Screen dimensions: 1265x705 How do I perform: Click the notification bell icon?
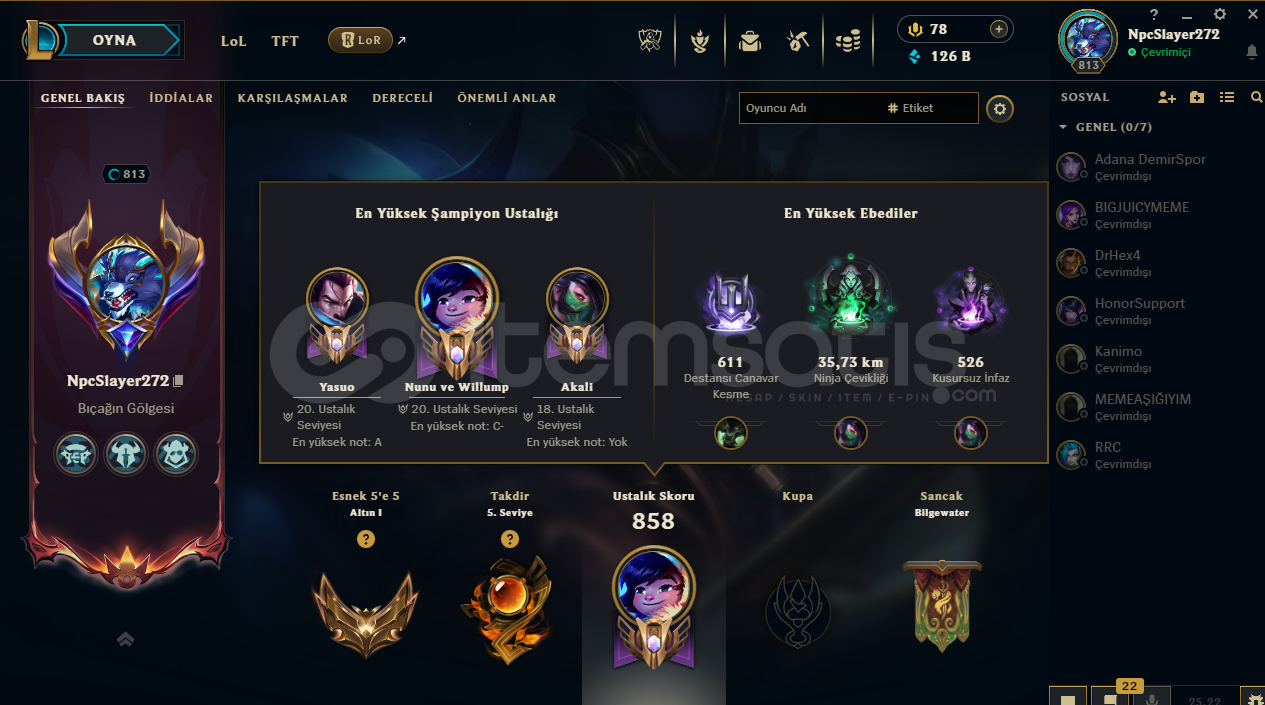coord(1252,52)
